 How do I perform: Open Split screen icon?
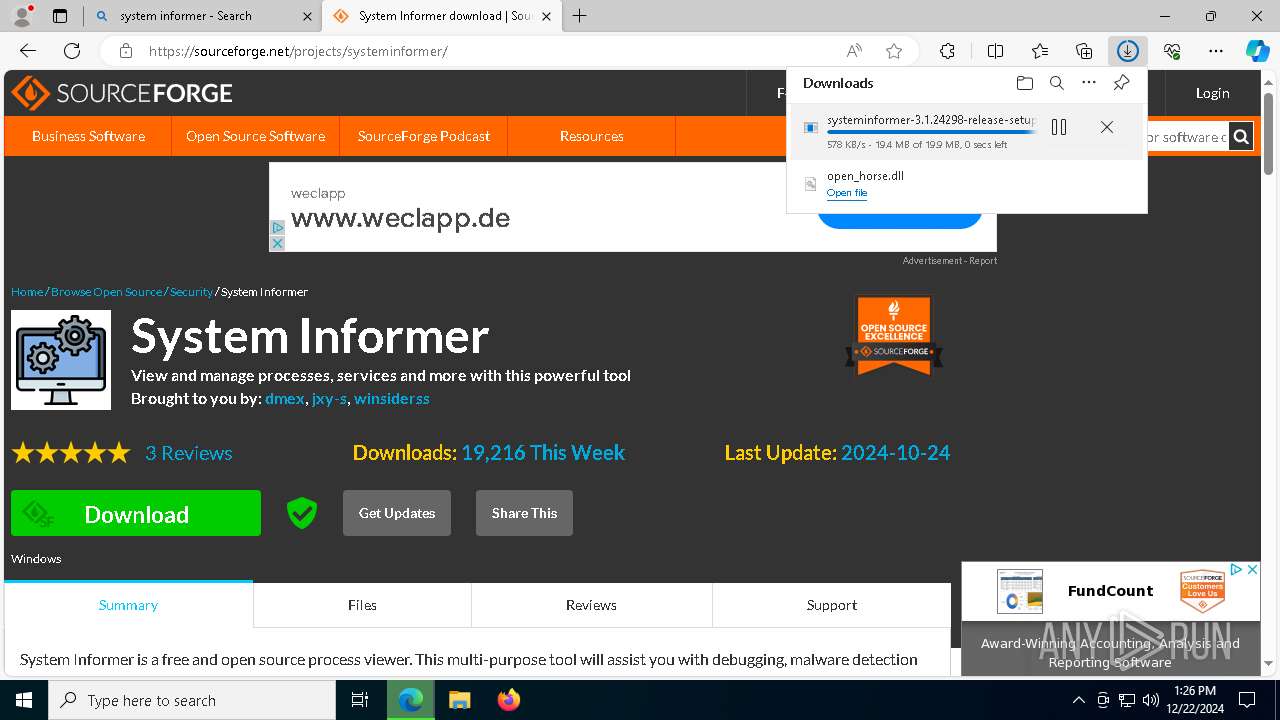(x=995, y=51)
